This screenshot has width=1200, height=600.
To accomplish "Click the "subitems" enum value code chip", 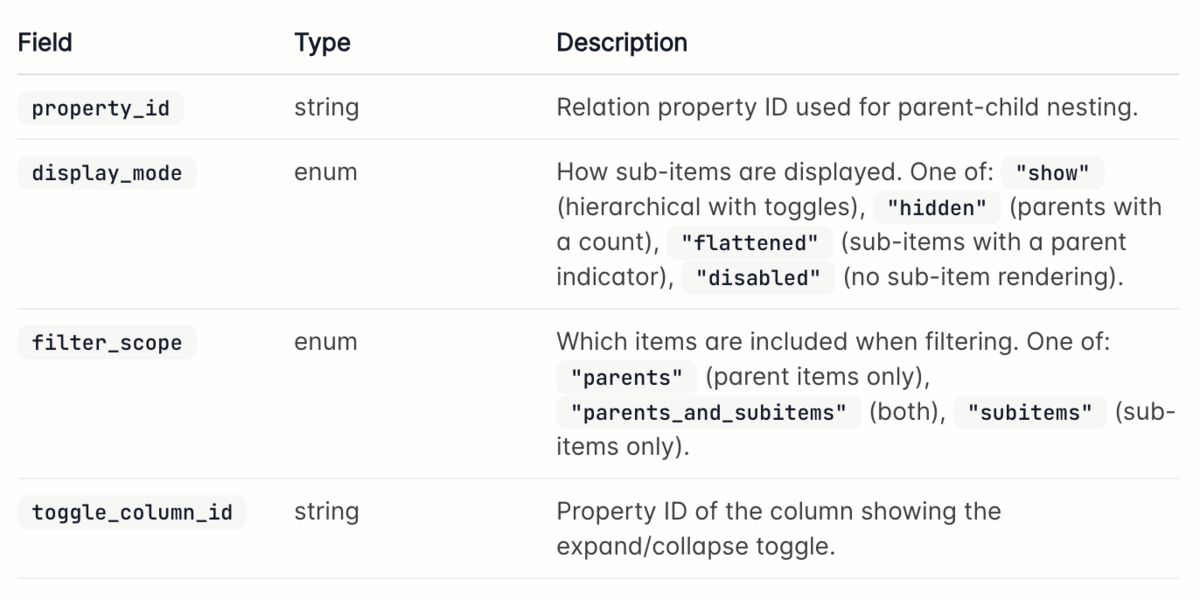I will pos(1031,413).
